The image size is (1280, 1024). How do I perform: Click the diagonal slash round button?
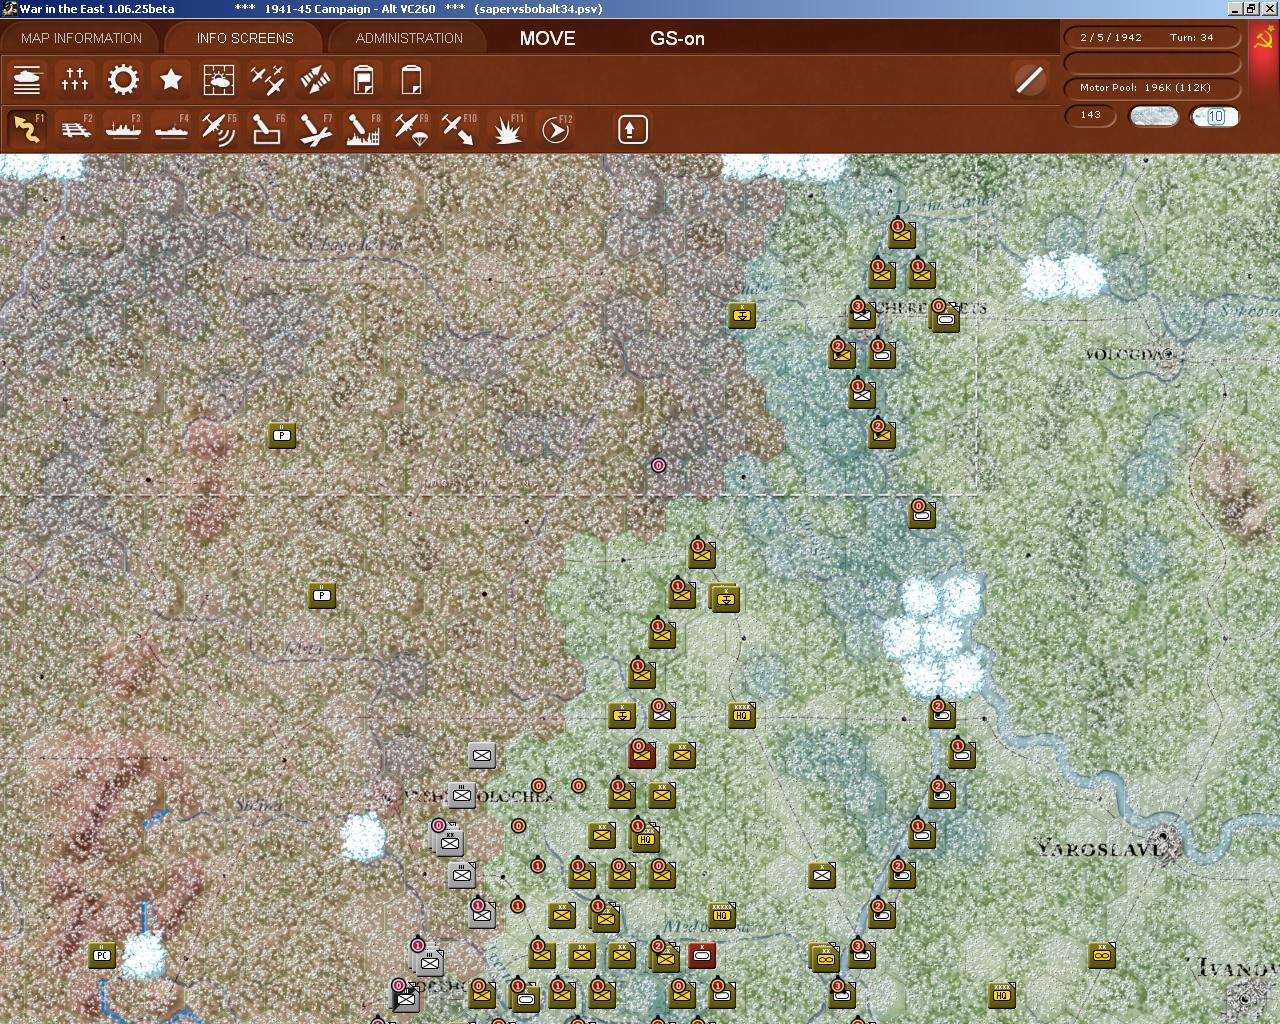[x=1030, y=79]
